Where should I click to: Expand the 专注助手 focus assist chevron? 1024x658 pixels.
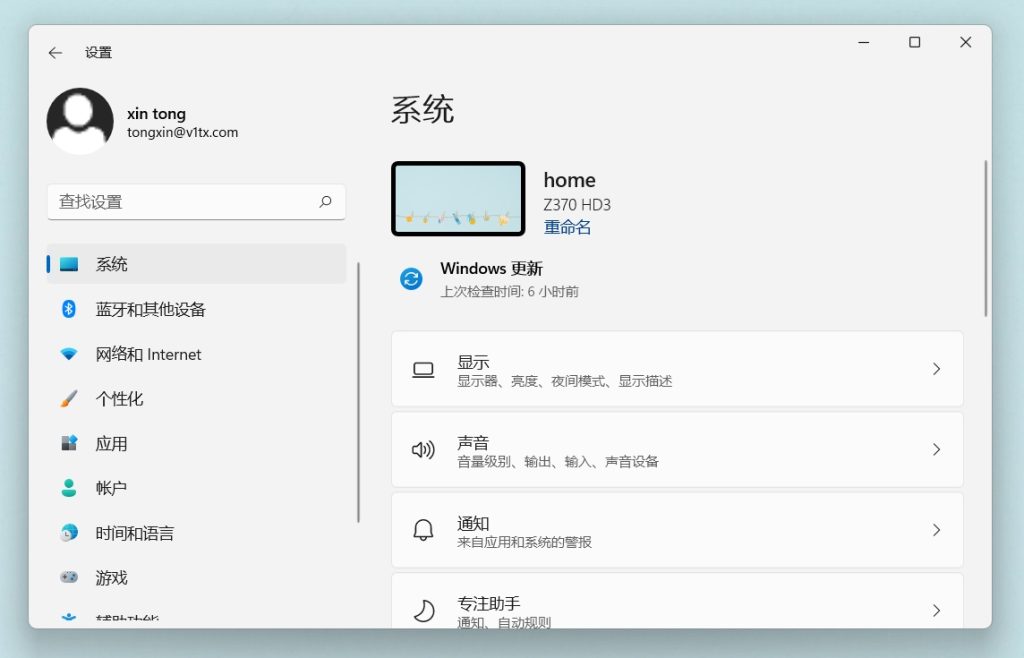tap(936, 610)
